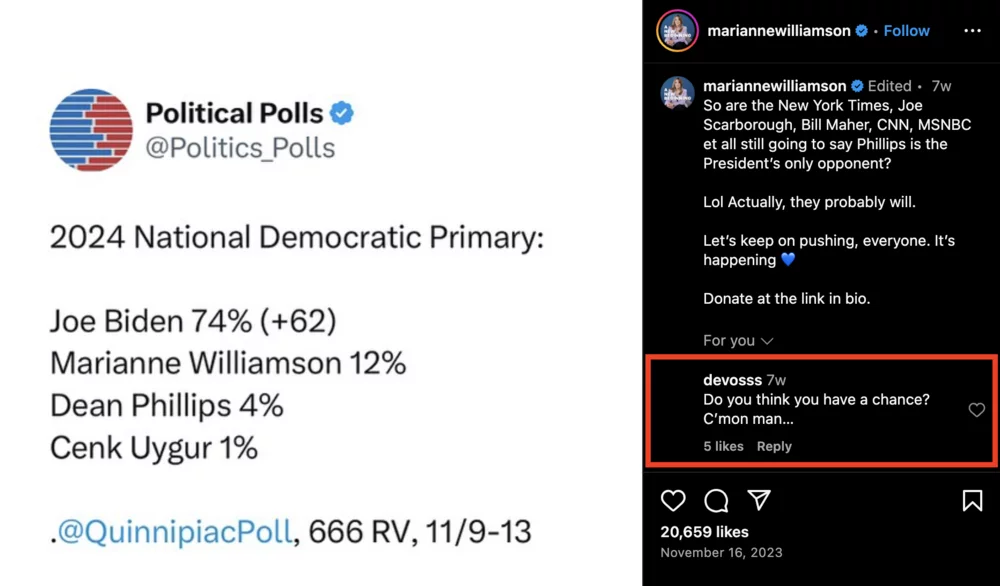Click the header mariannewilliamson profile picture
Image resolution: width=1000 pixels, height=586 pixels.
(677, 31)
